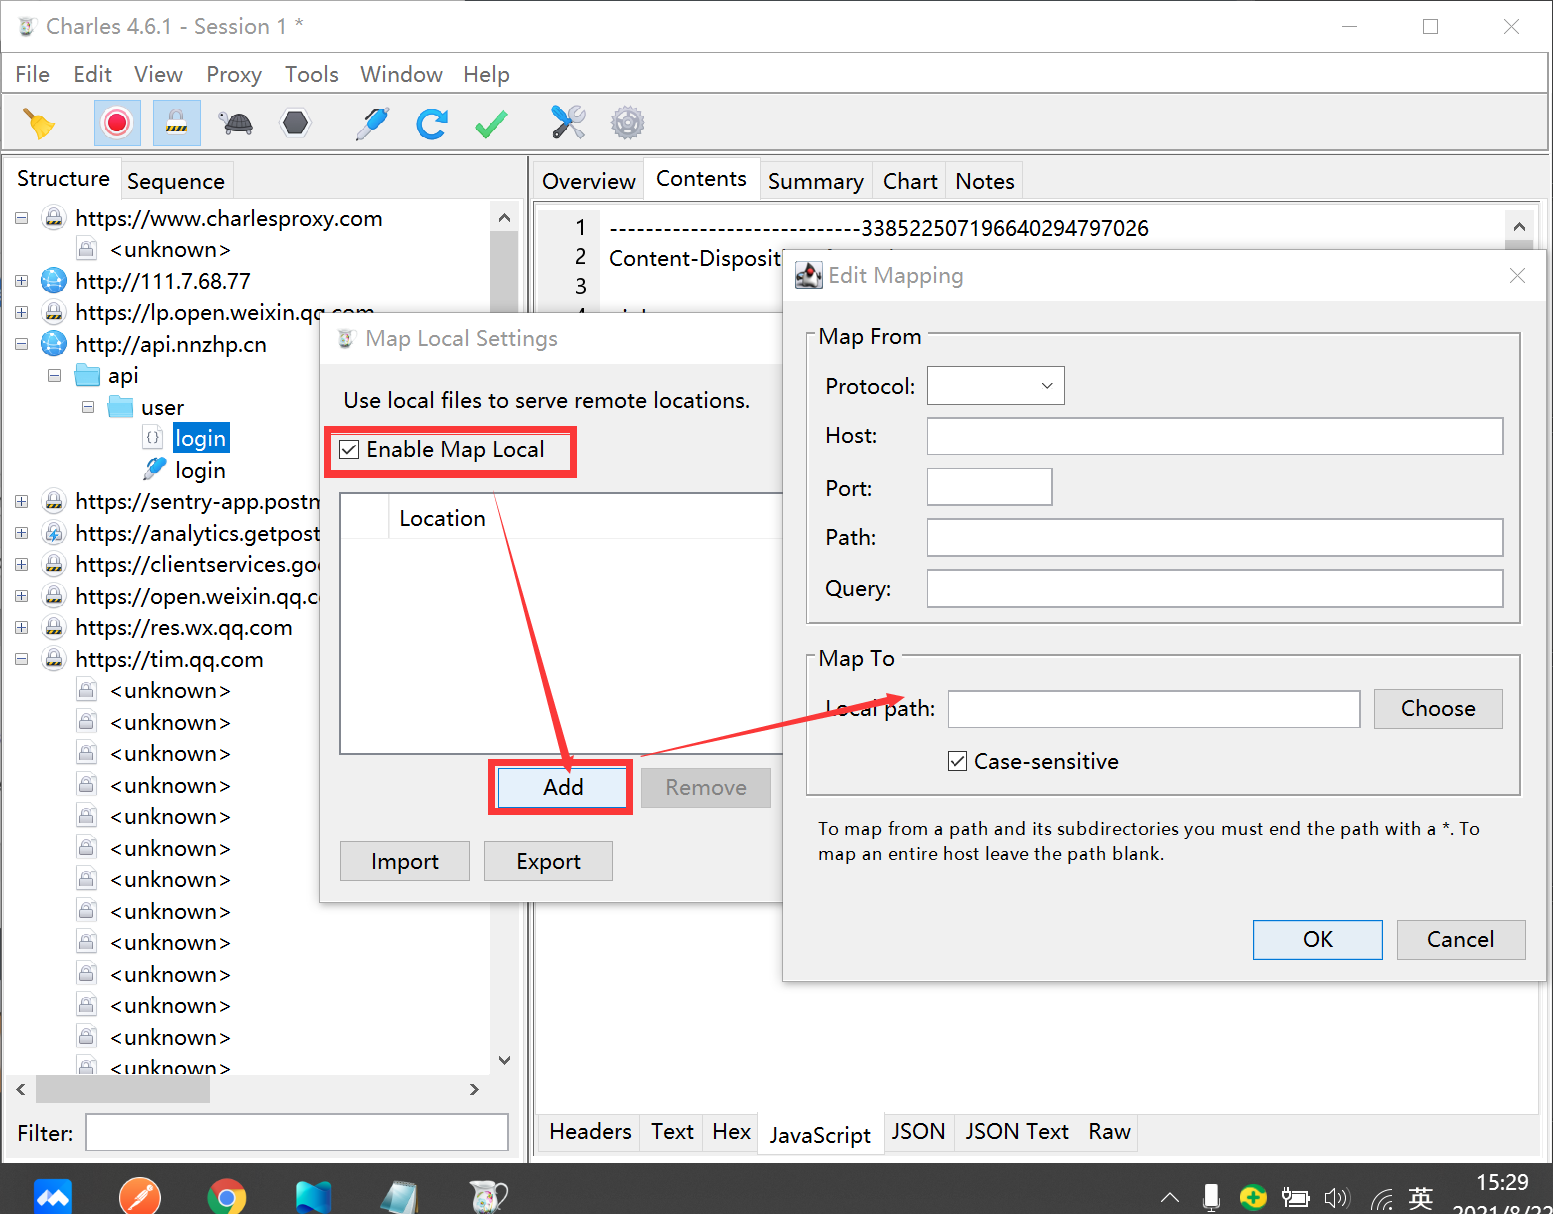Click the hexagon breakpoints icon
The width and height of the screenshot is (1553, 1214).
click(296, 123)
